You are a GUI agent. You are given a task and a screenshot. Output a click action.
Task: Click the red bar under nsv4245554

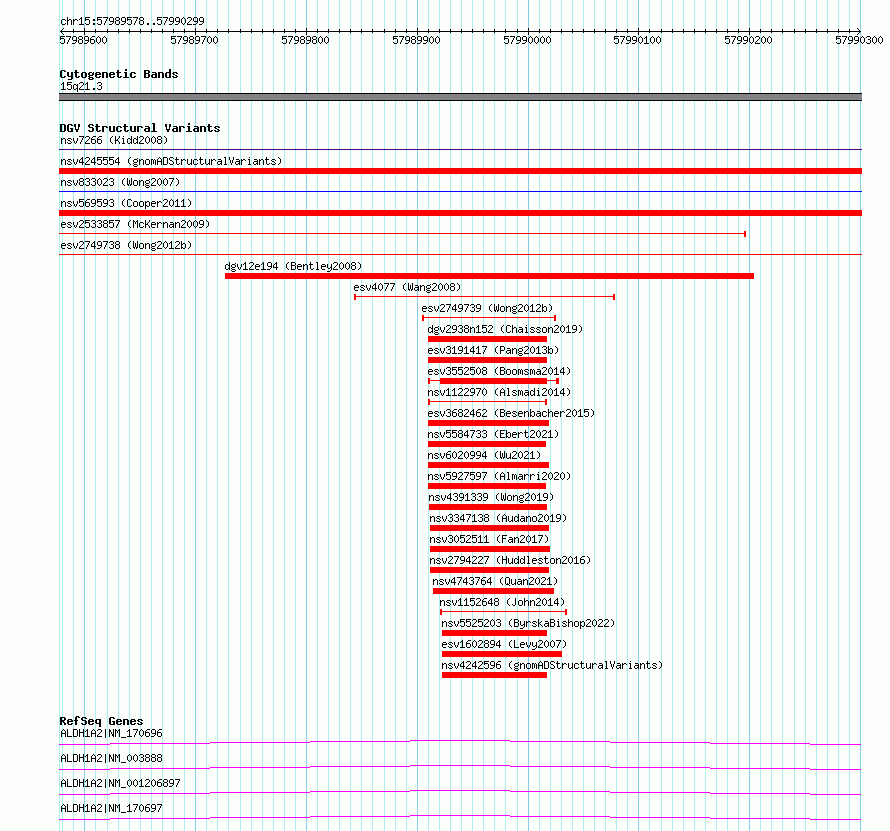click(x=460, y=171)
